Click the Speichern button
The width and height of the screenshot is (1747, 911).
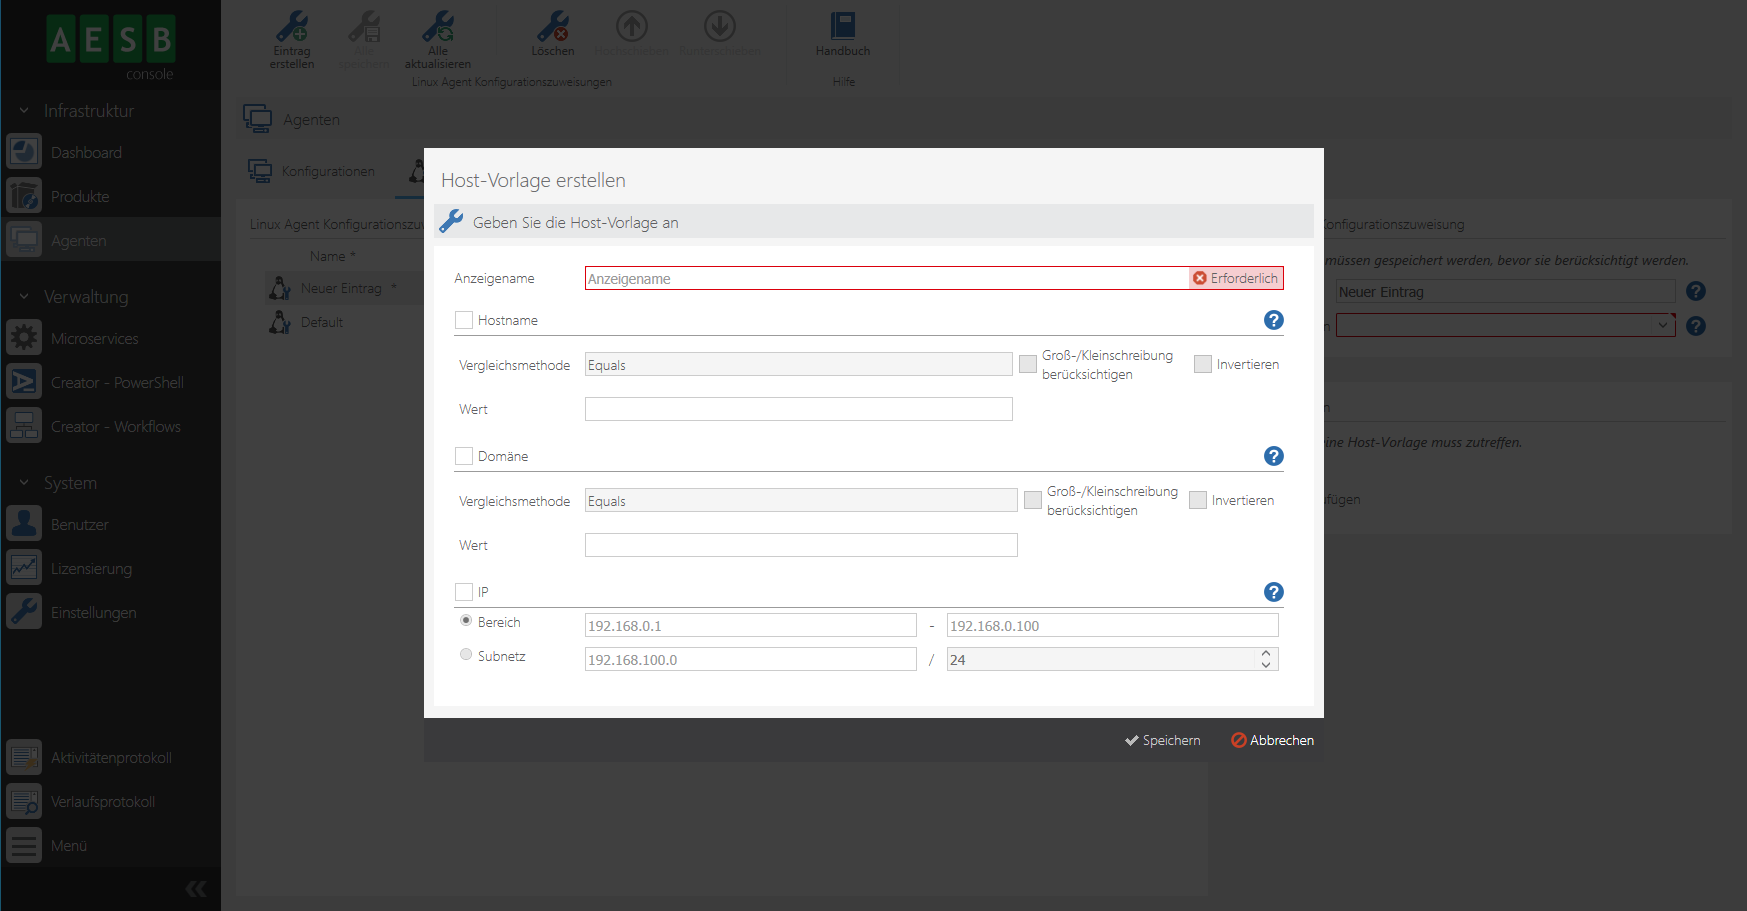[x=1162, y=741]
